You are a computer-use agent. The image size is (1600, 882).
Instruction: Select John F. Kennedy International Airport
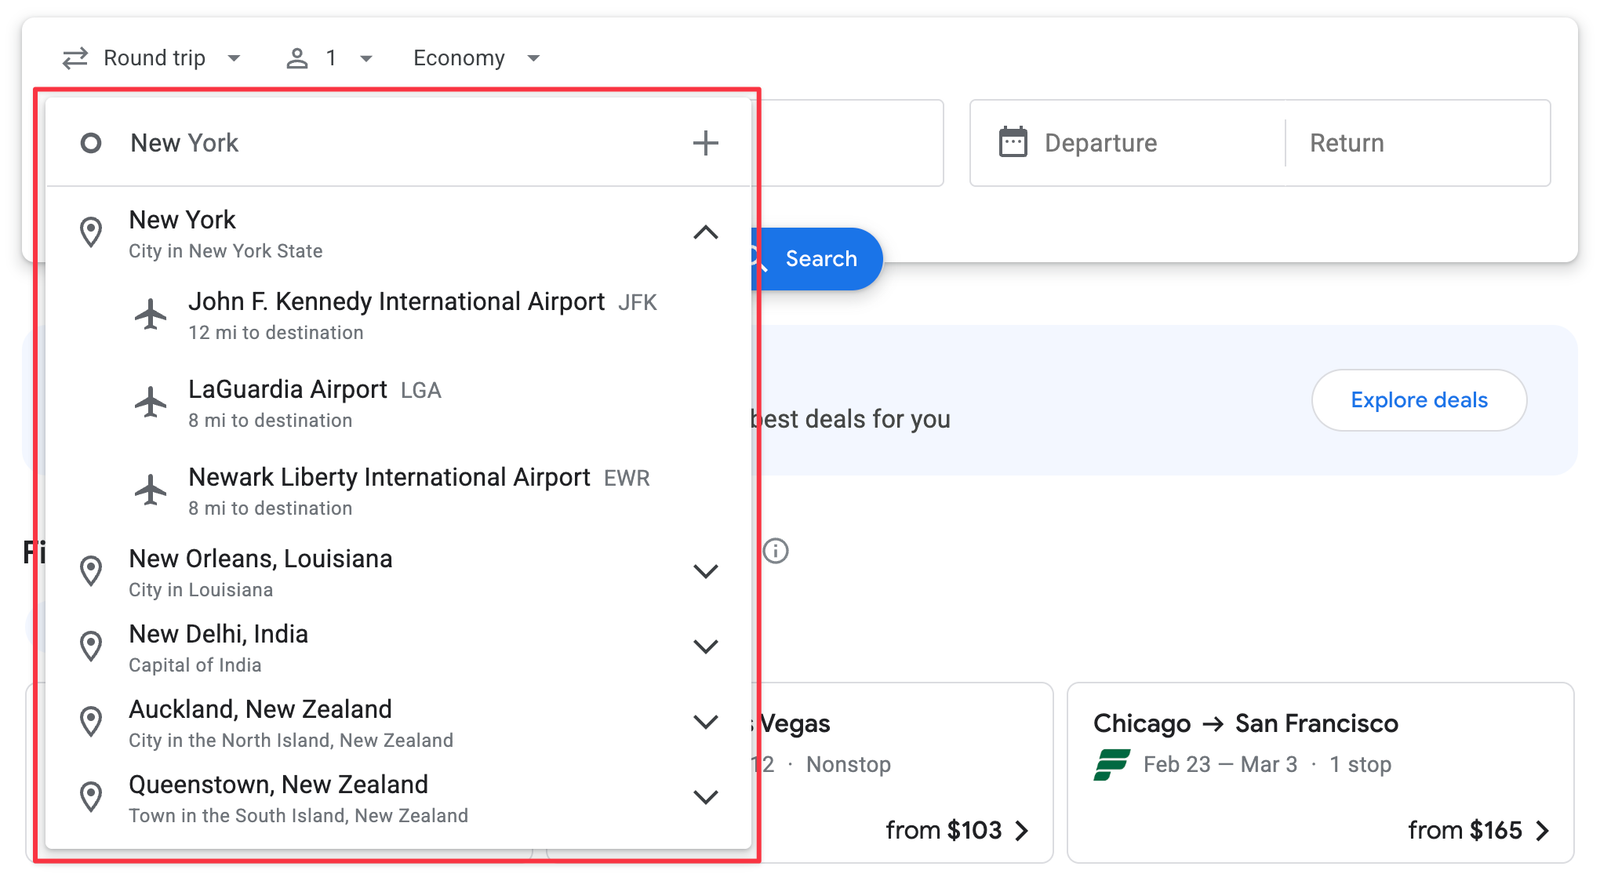pyautogui.click(x=396, y=315)
